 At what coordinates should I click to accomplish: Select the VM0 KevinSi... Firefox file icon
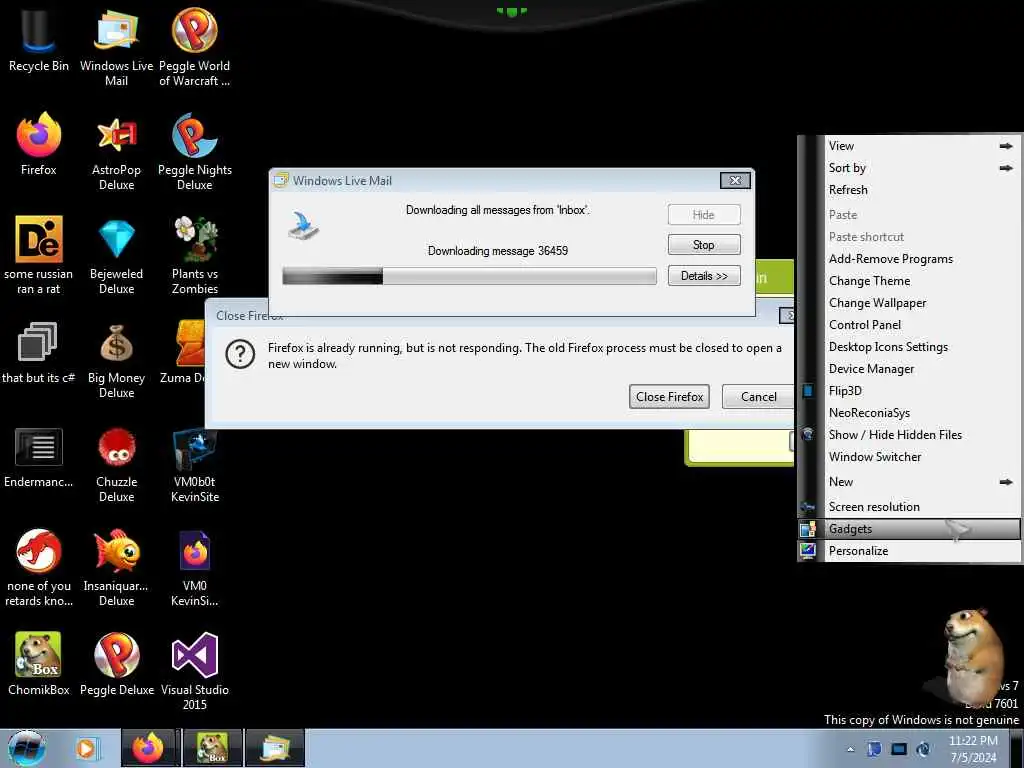195,567
